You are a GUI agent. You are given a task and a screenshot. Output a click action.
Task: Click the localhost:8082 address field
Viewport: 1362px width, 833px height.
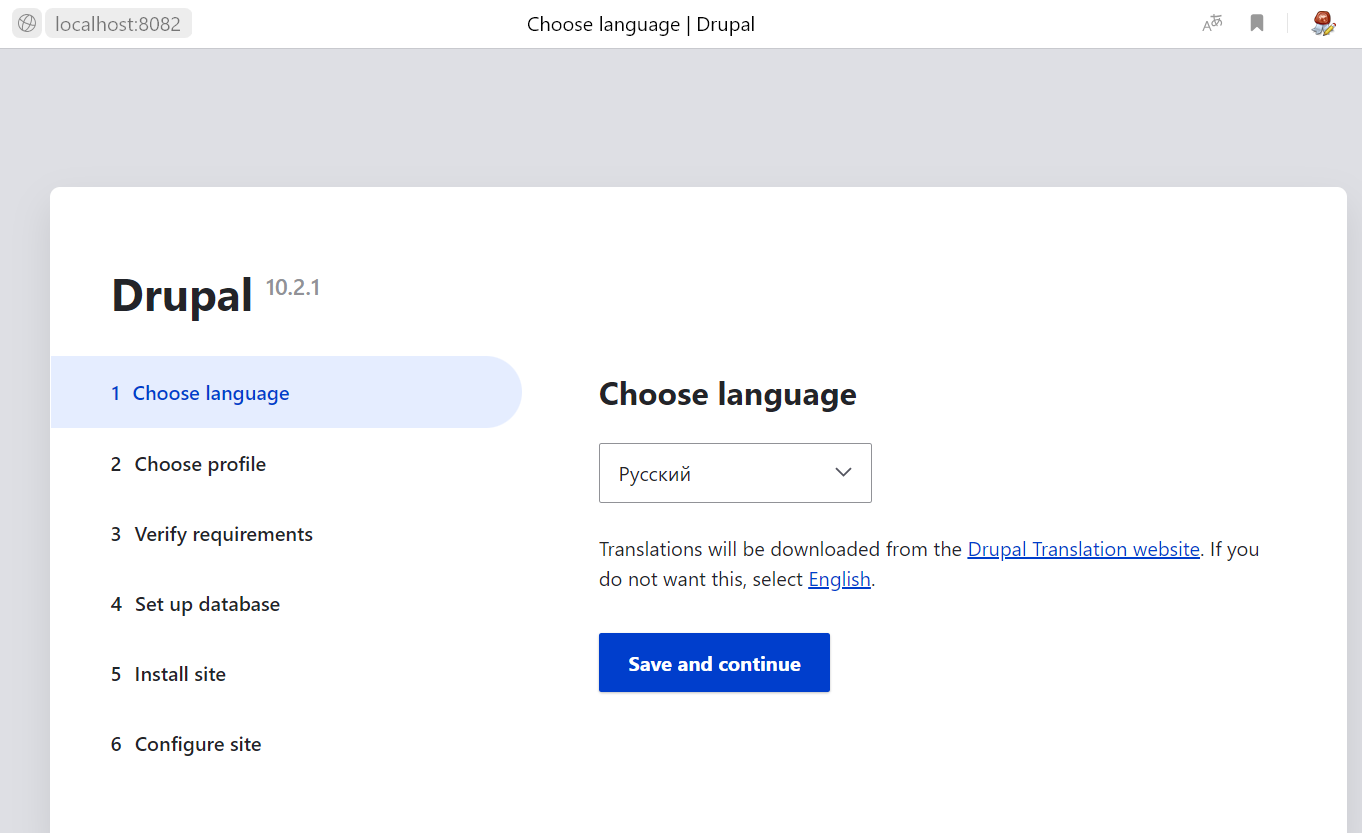pos(118,24)
